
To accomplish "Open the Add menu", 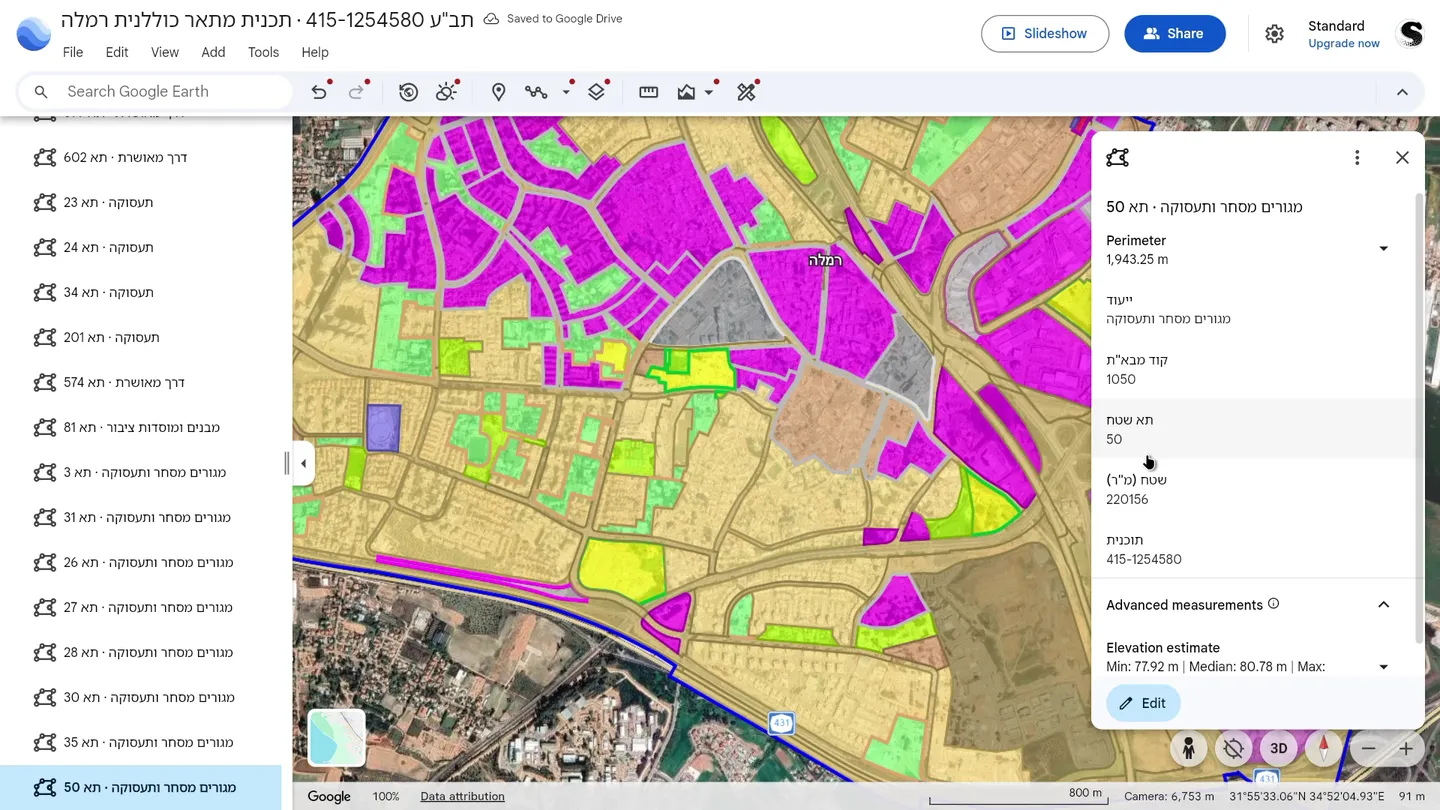I will tap(213, 52).
